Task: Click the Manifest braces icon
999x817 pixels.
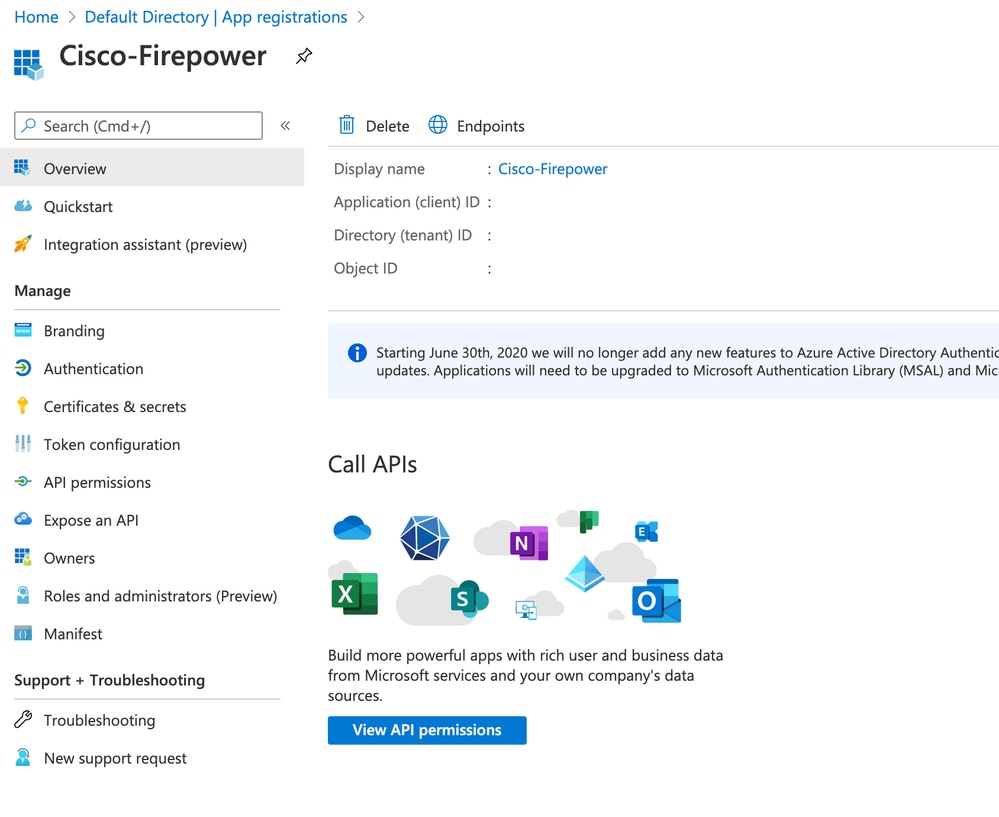Action: (23, 633)
